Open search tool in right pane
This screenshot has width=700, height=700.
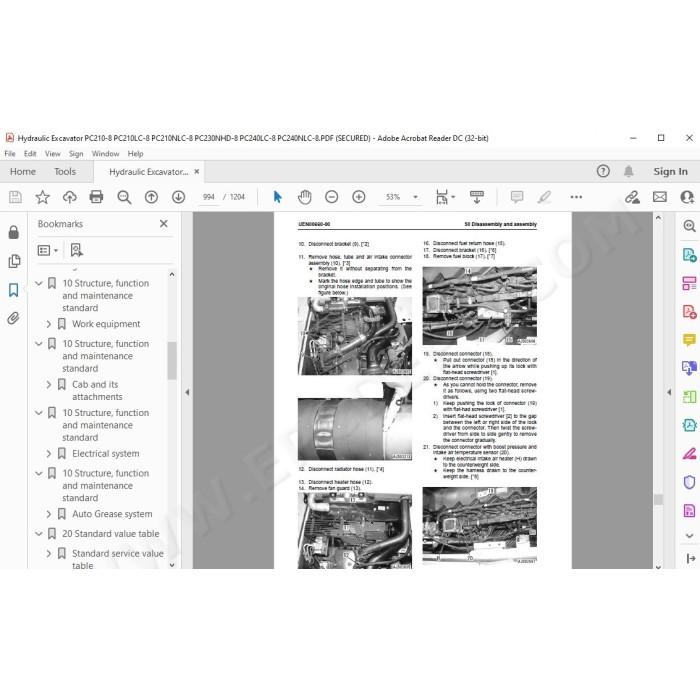(x=689, y=226)
